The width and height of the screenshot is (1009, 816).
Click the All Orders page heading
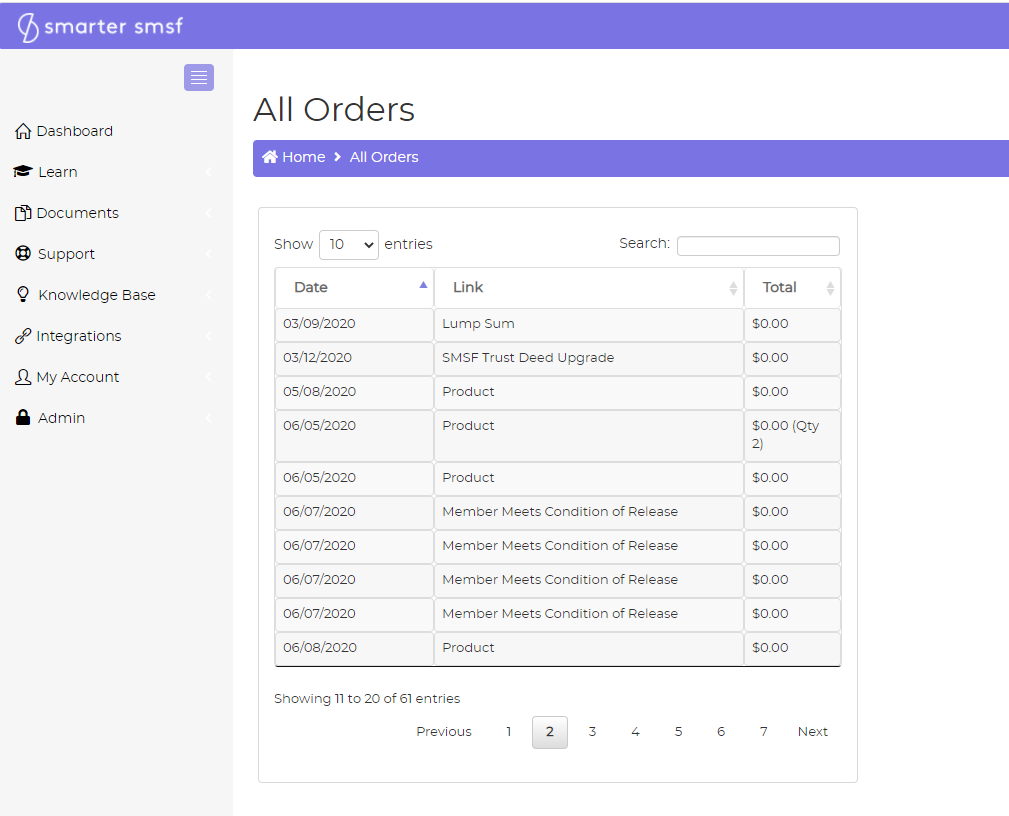pyautogui.click(x=334, y=109)
